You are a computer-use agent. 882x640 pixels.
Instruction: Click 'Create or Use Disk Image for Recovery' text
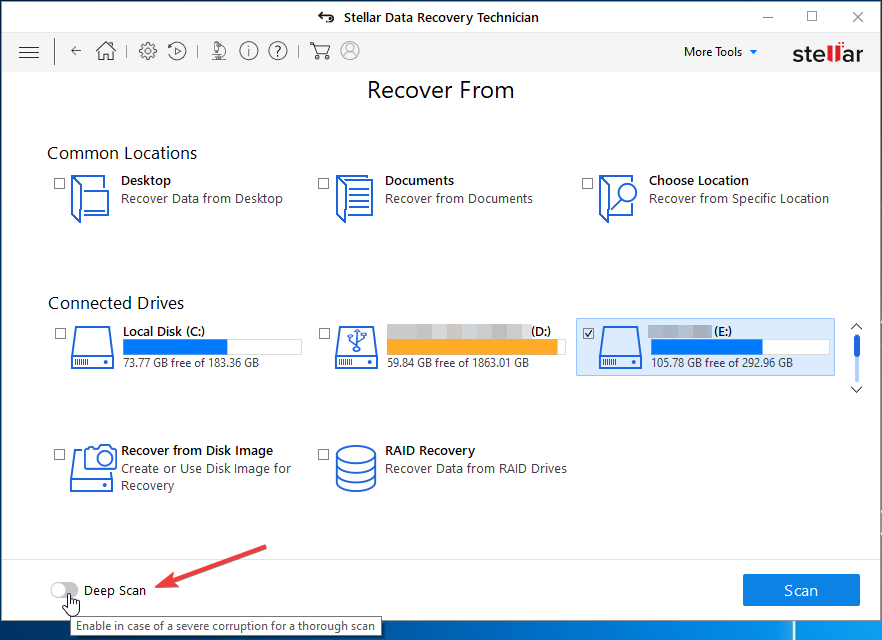[x=206, y=477]
